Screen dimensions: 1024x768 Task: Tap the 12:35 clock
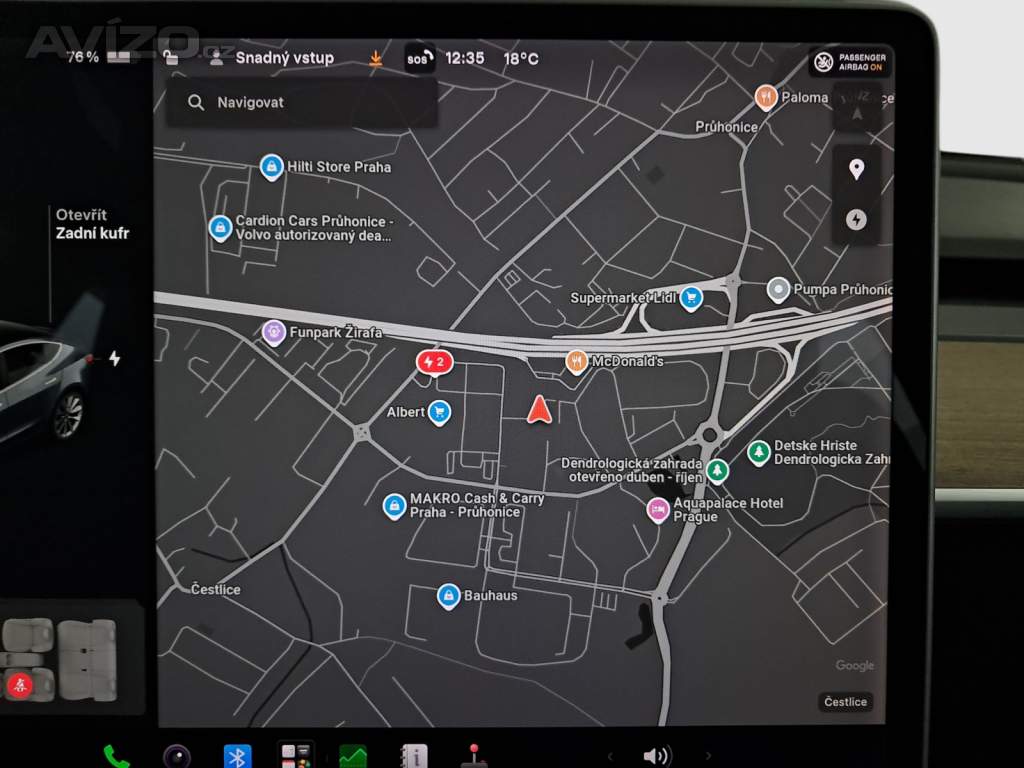tap(465, 59)
